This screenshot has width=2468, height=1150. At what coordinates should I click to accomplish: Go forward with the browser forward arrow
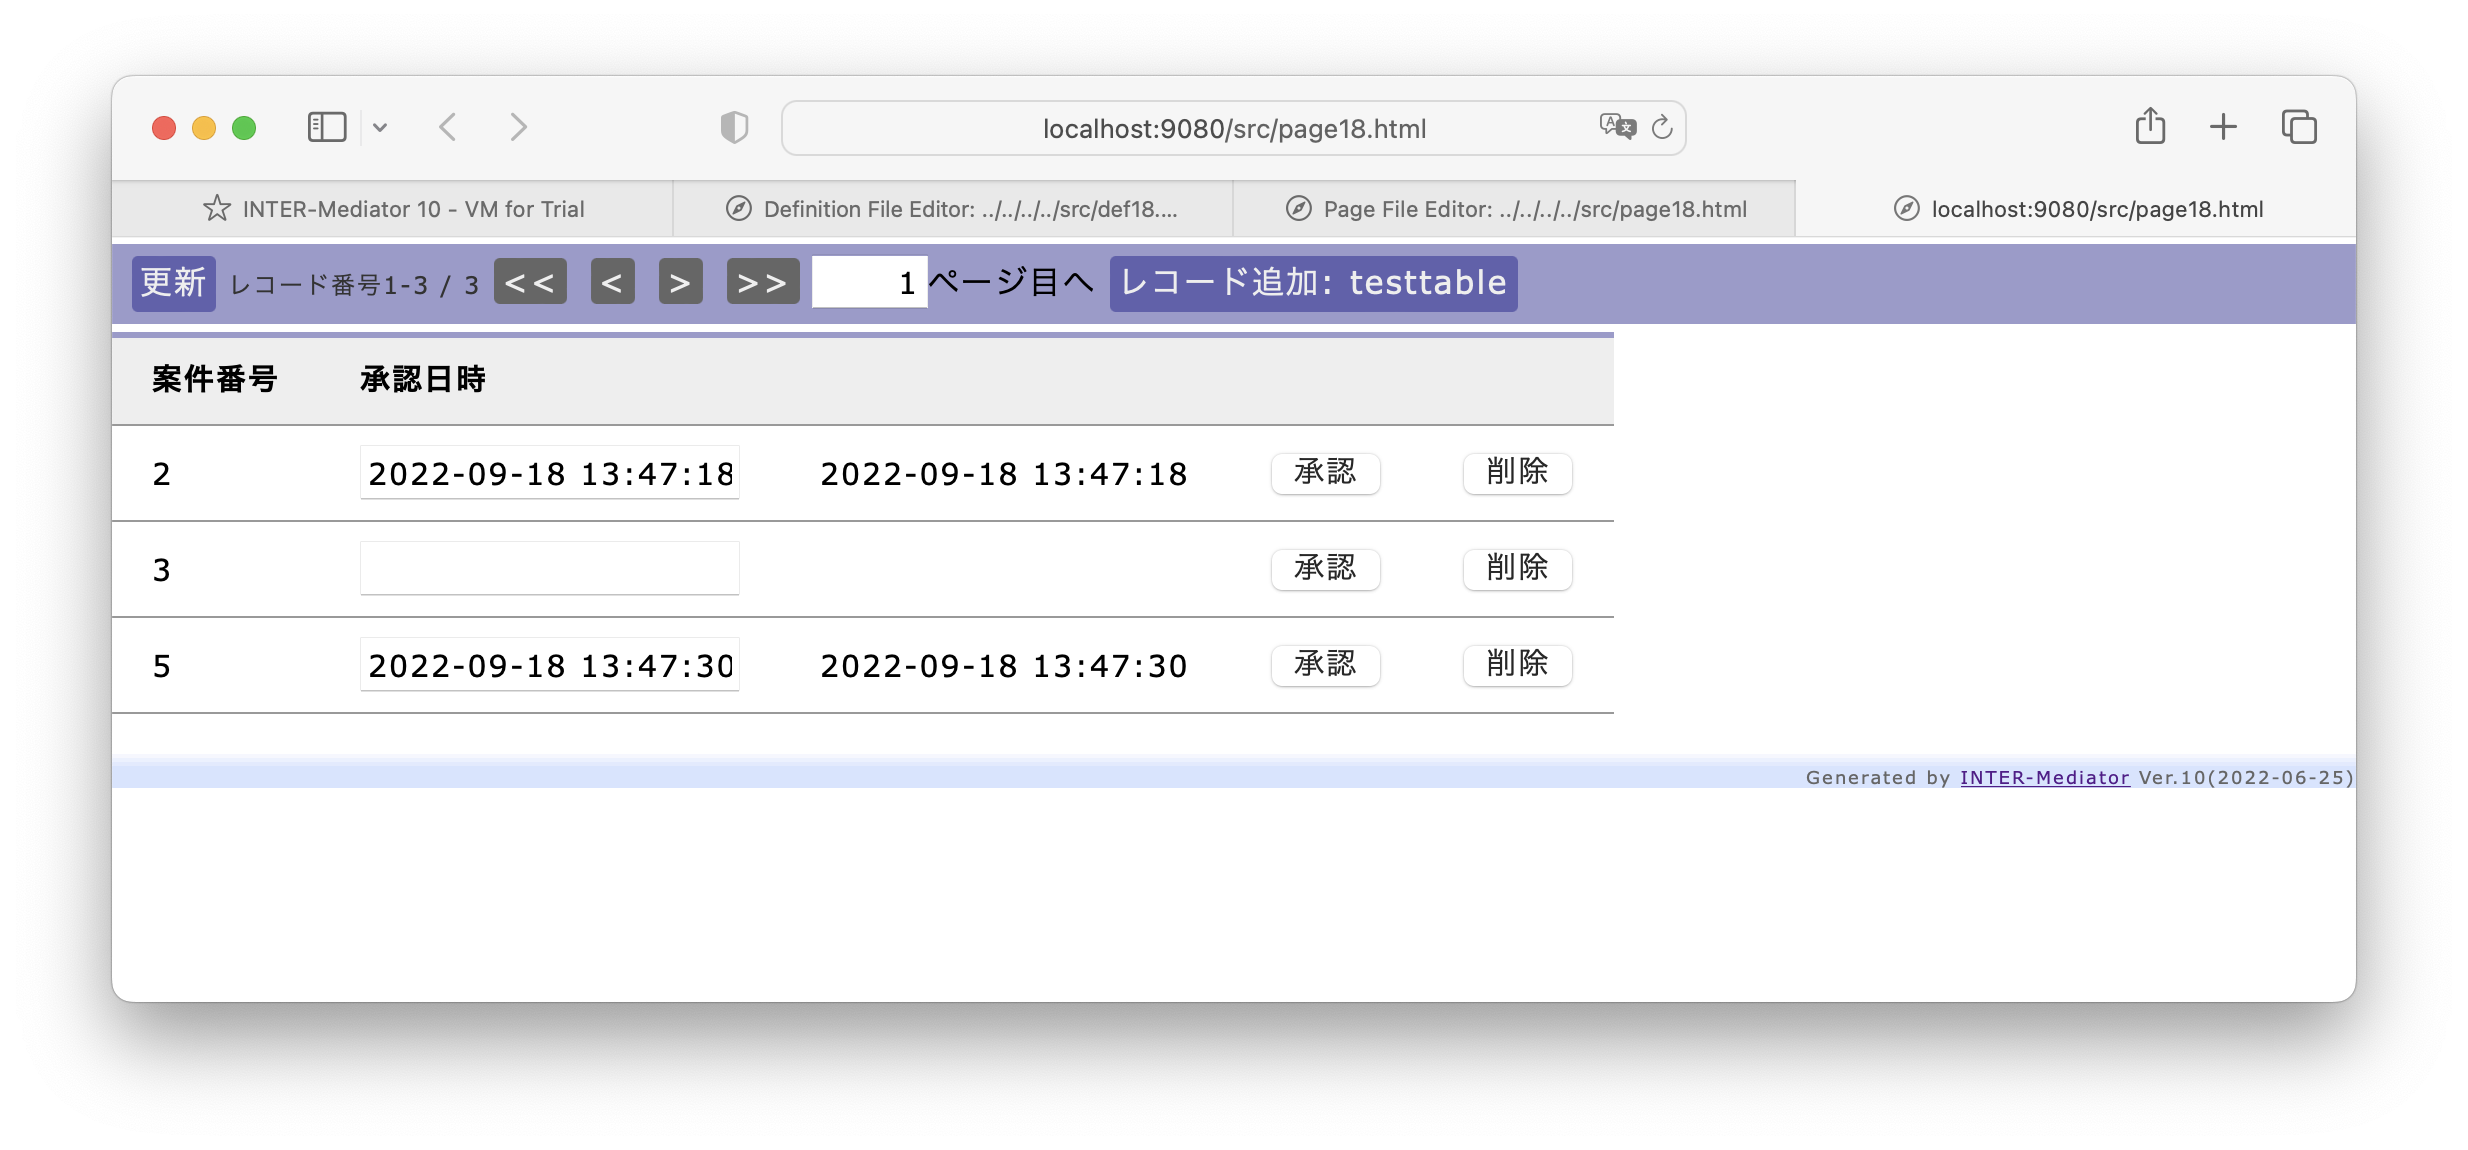pos(518,127)
